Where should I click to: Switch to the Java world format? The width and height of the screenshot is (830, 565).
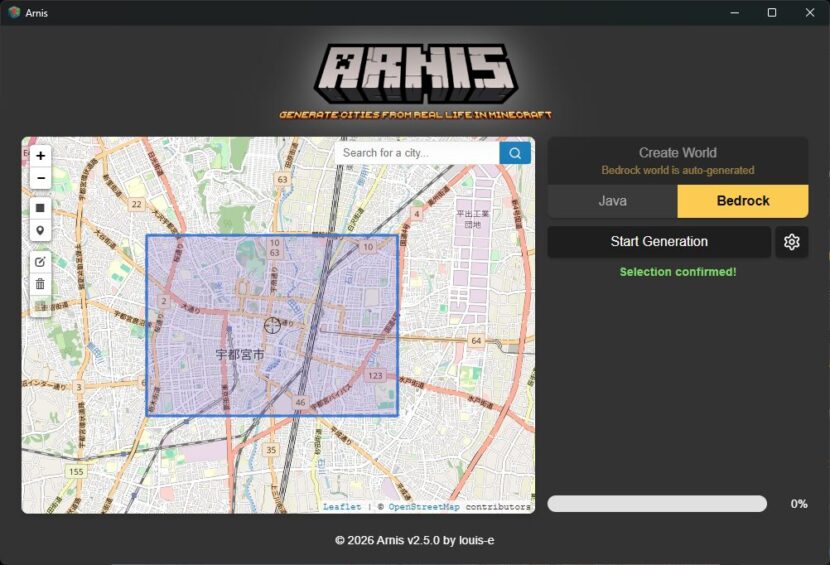[x=612, y=201]
